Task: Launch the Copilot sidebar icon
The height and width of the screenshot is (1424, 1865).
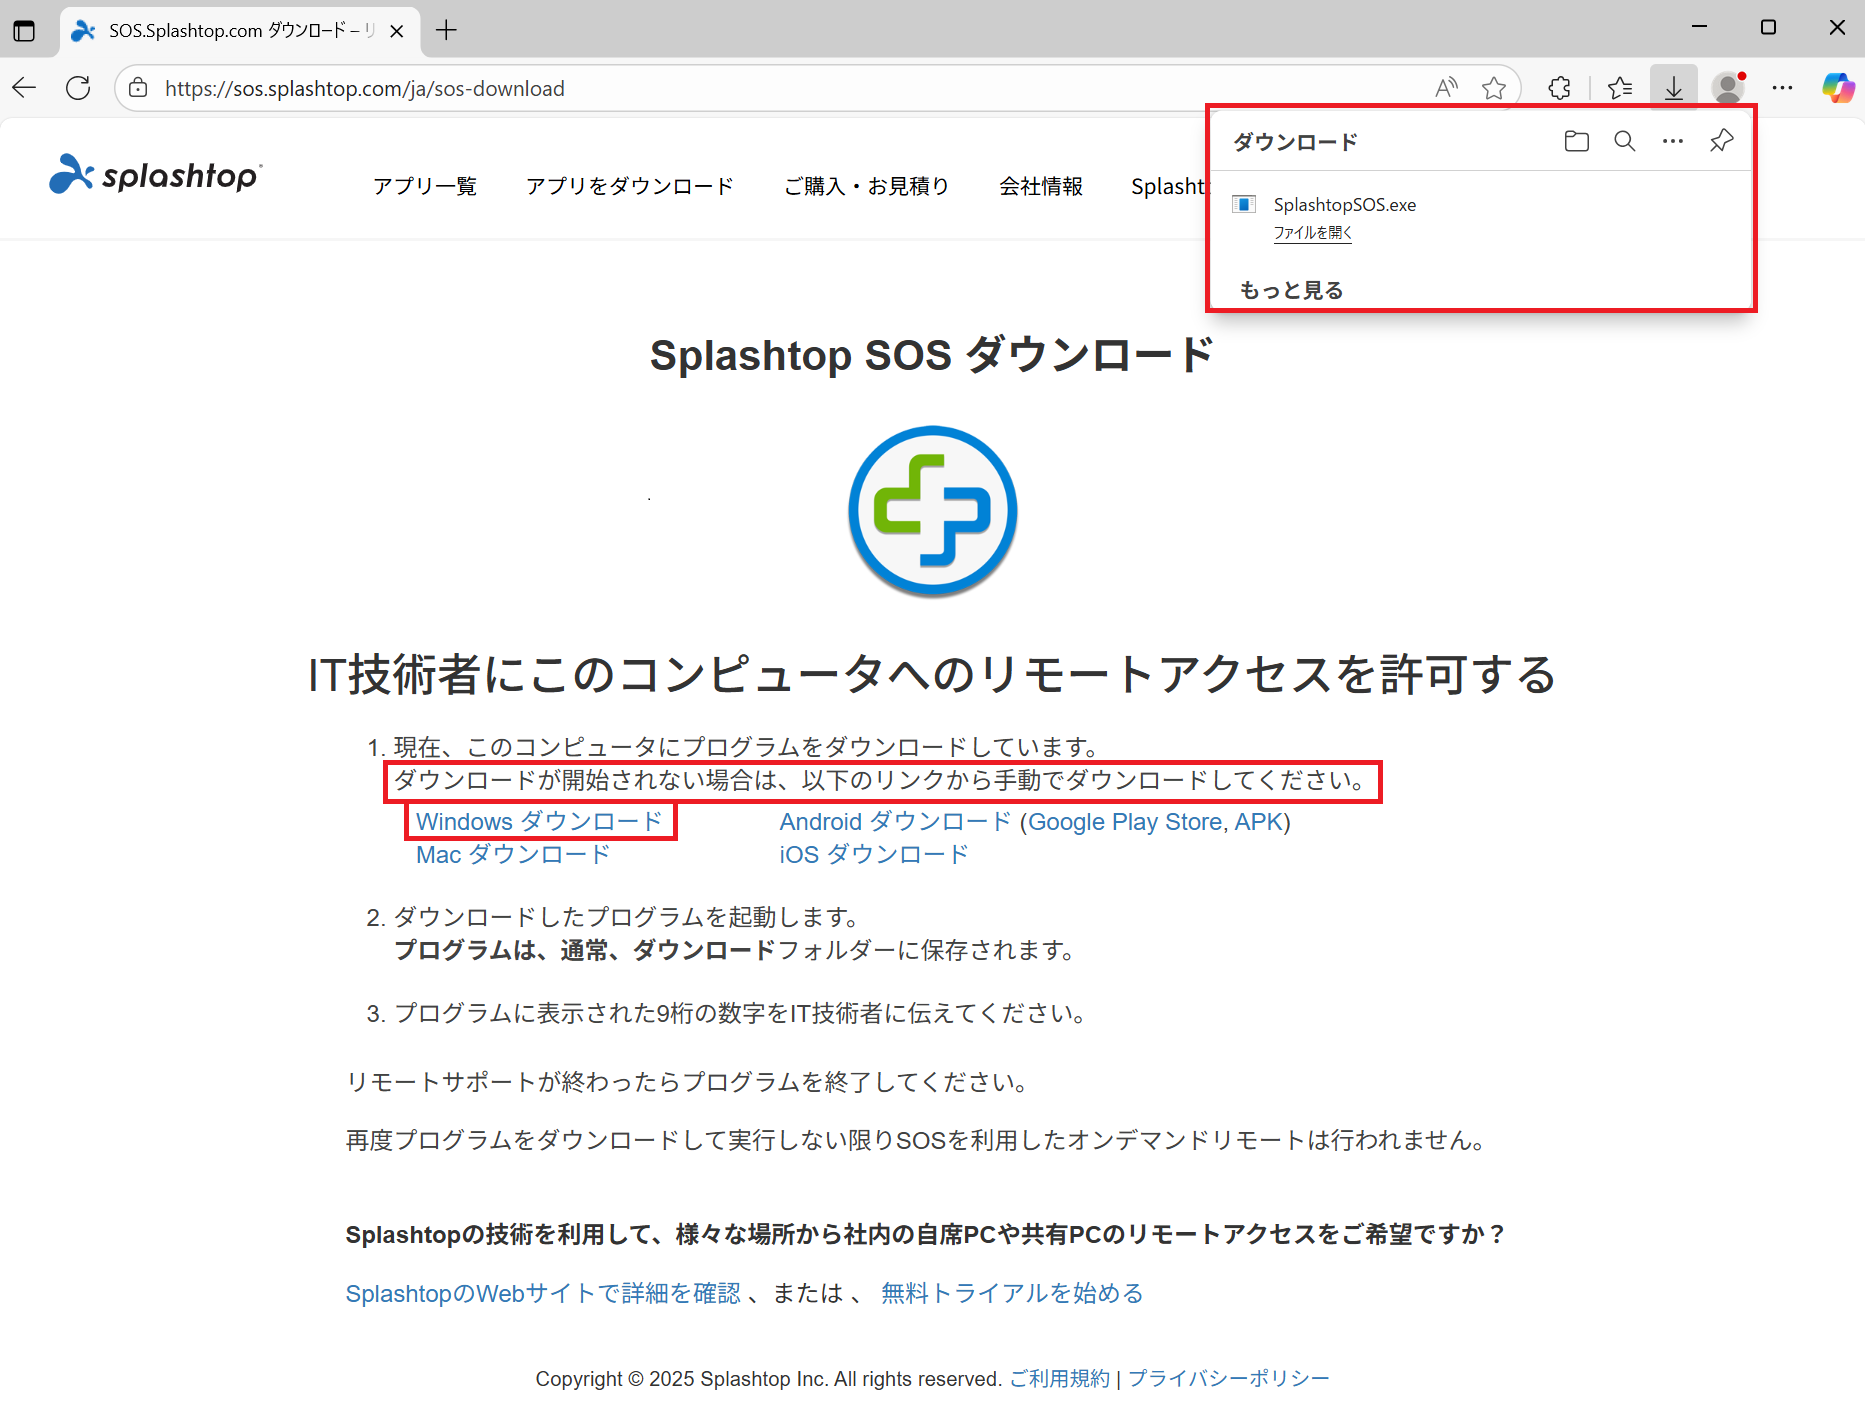Action: pos(1838,88)
